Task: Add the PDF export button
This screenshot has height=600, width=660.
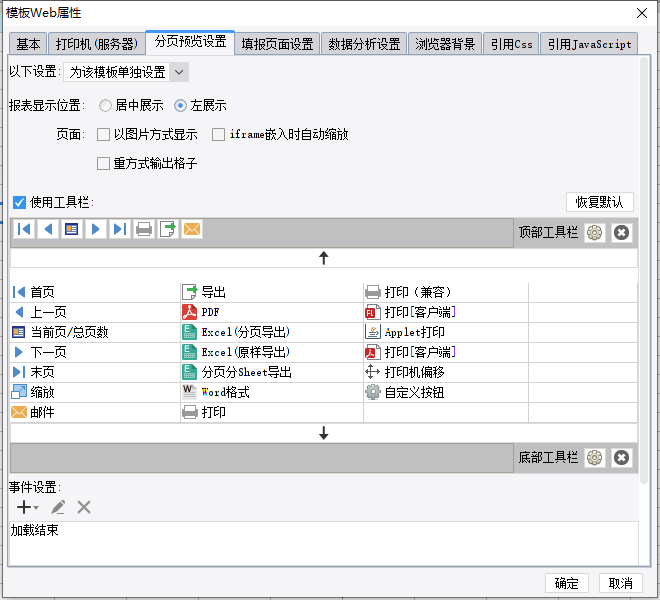Action: [271, 312]
